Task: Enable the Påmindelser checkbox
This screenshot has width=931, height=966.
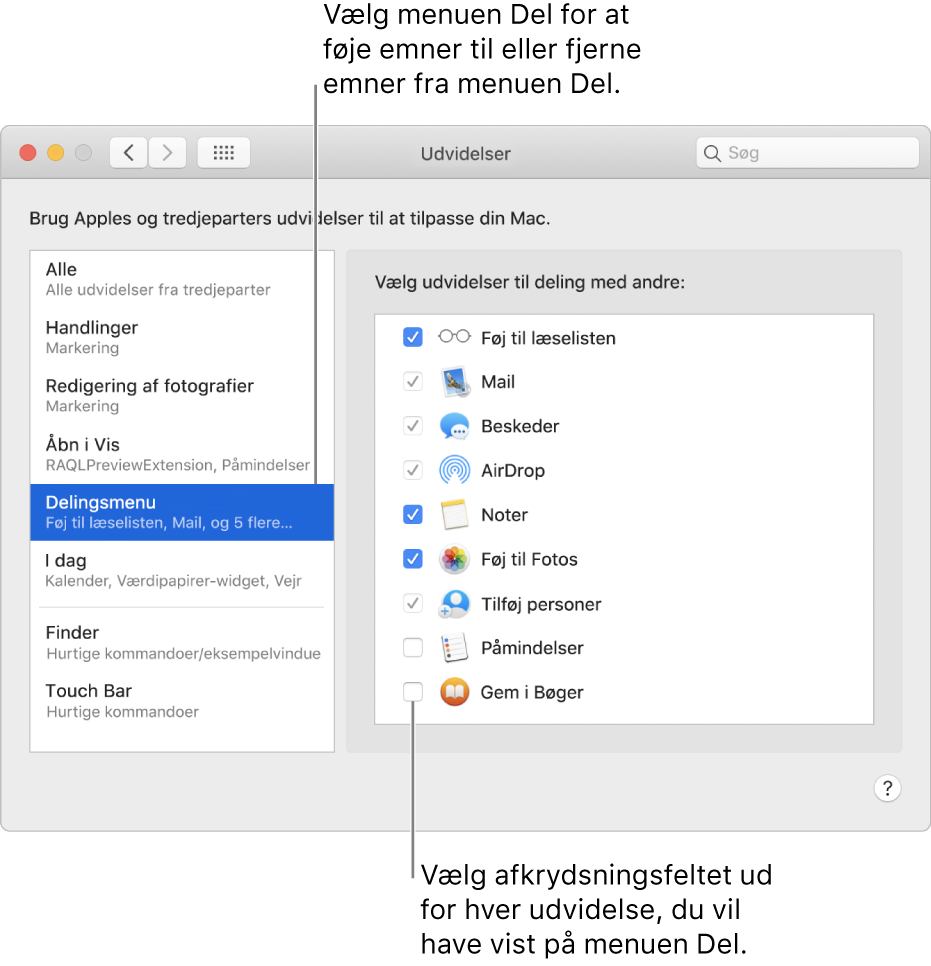Action: (x=413, y=648)
